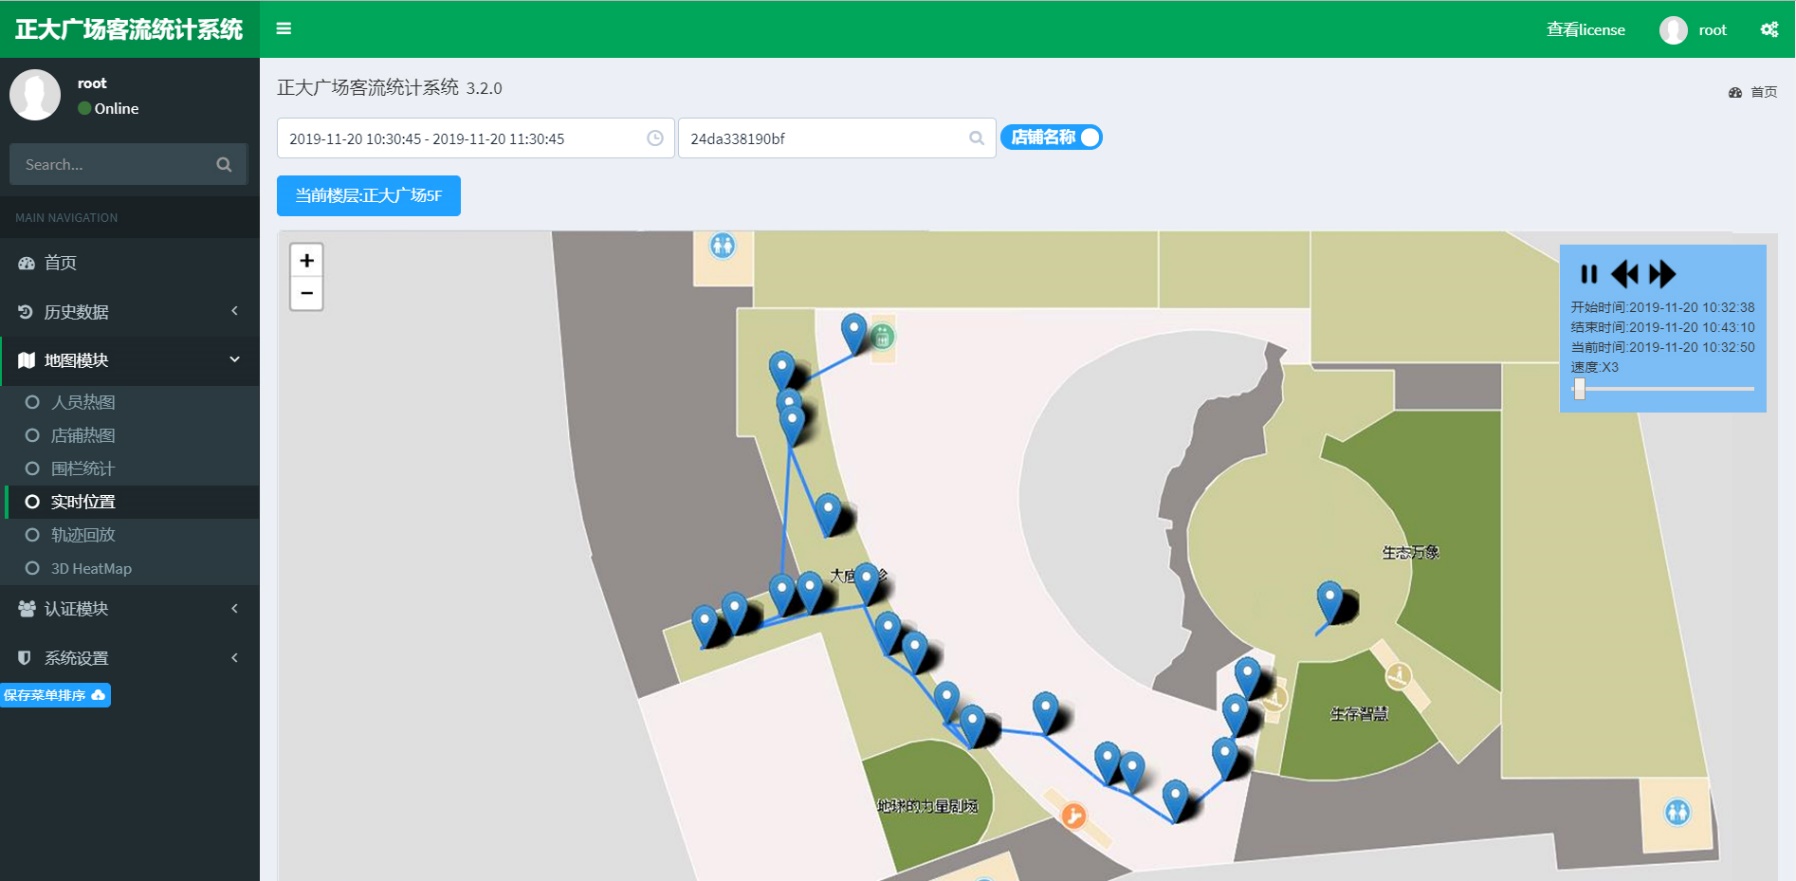Open the settings gears icon in header

tap(1769, 30)
